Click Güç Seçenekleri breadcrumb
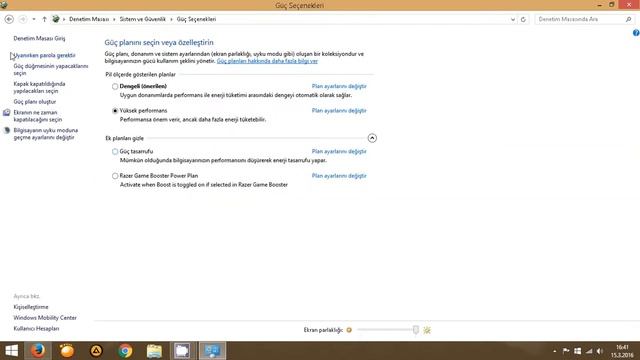The width and height of the screenshot is (640, 360). pyautogui.click(x=196, y=19)
